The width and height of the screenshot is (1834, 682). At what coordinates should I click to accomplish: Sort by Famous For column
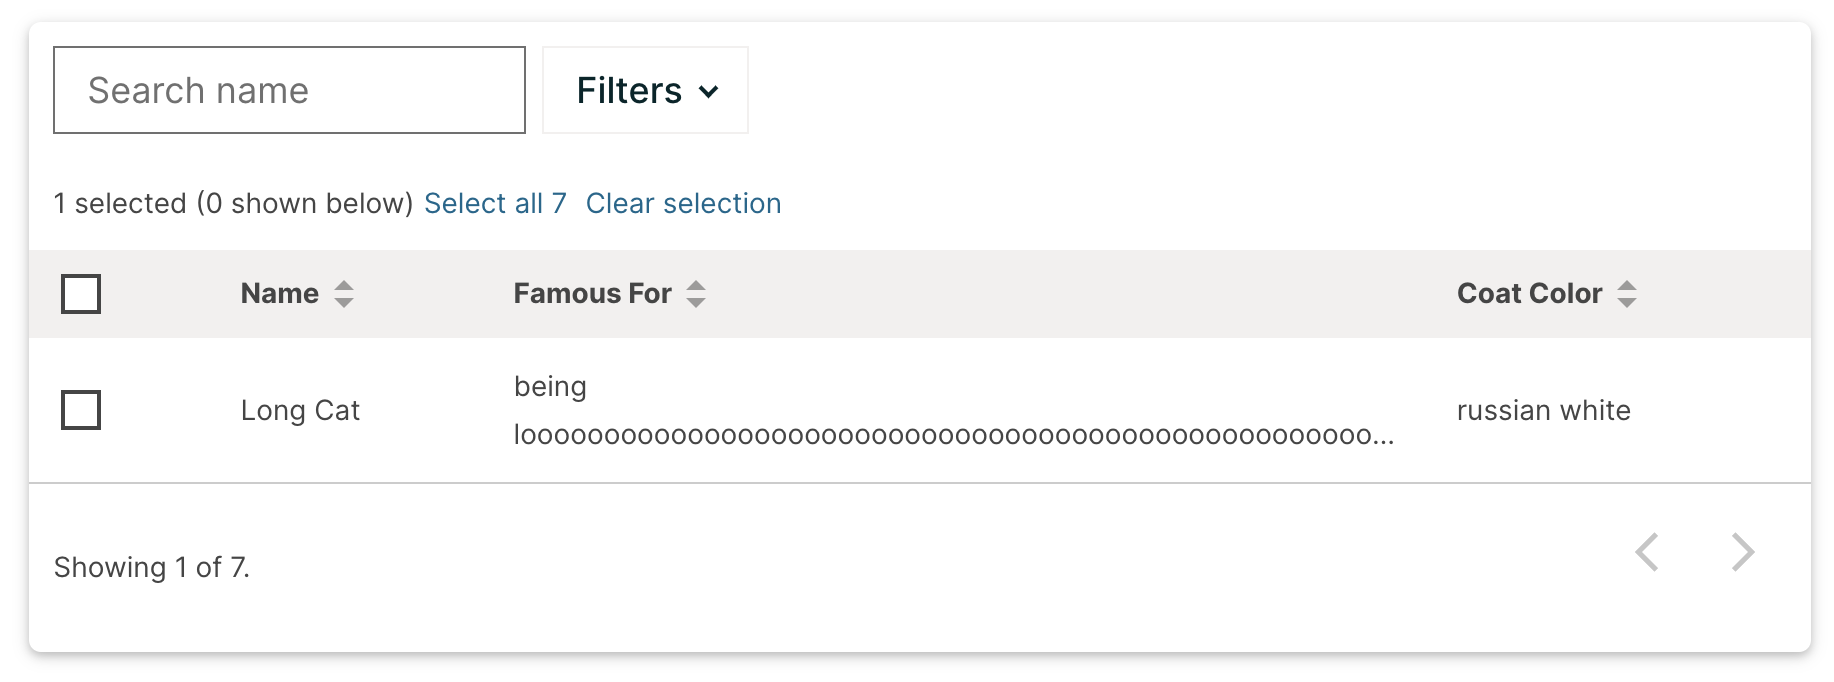pos(696,293)
